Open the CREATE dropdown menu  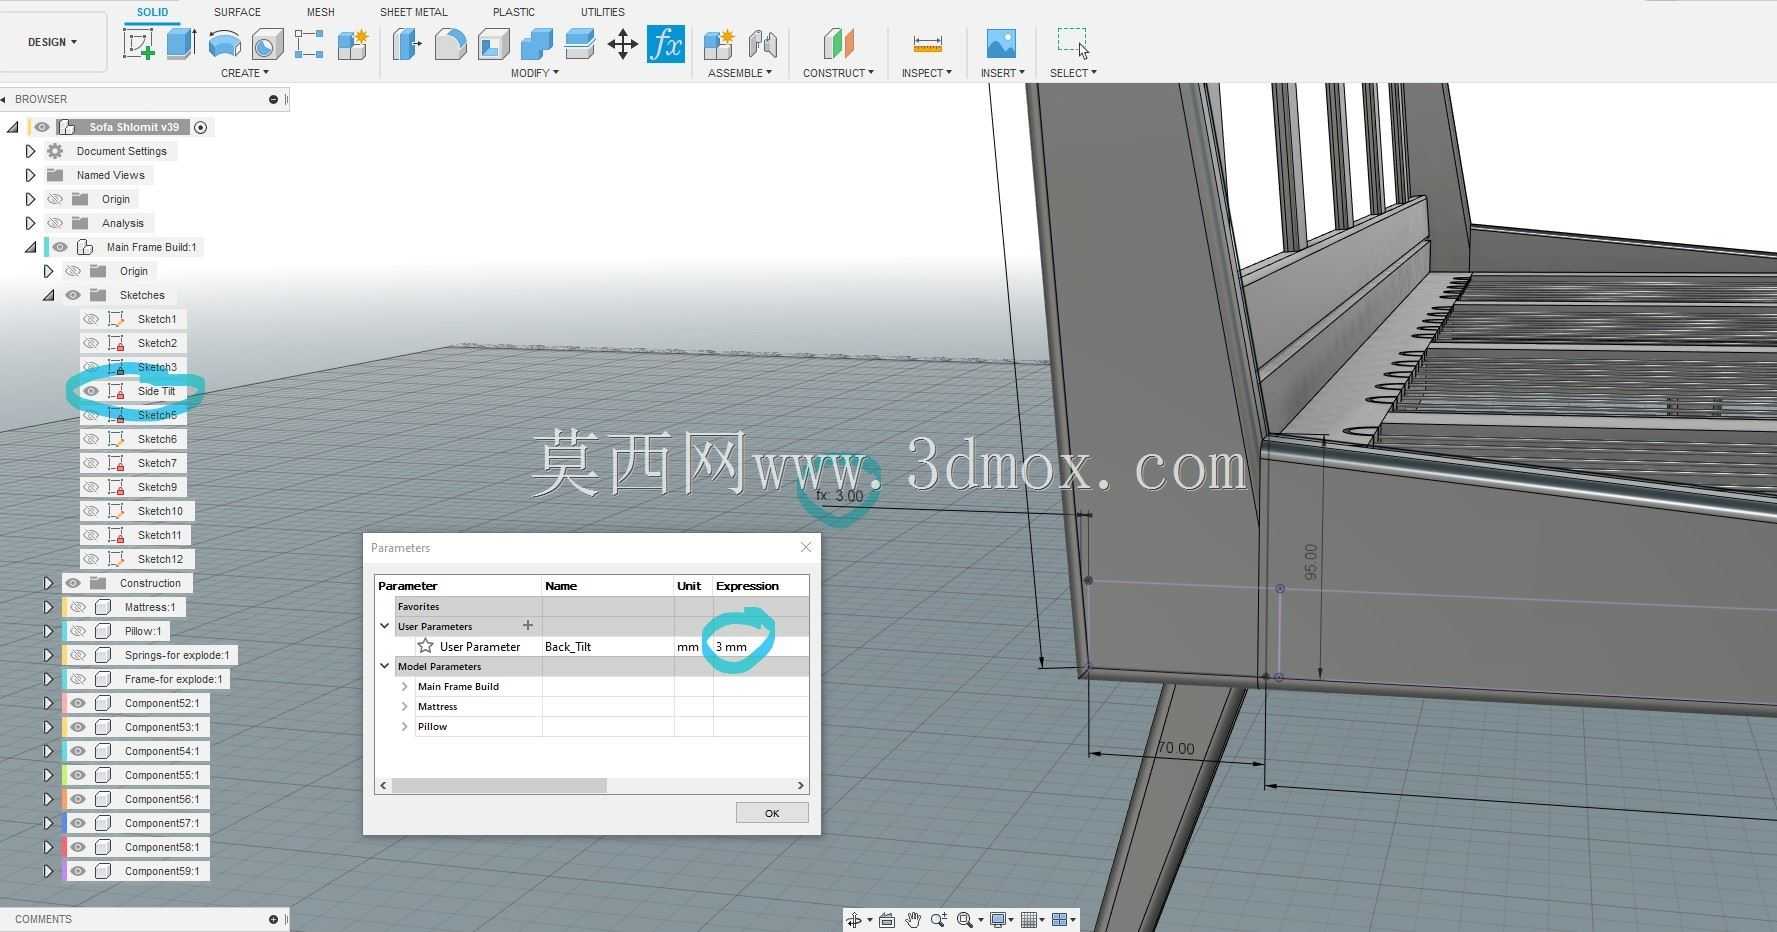[x=245, y=73]
